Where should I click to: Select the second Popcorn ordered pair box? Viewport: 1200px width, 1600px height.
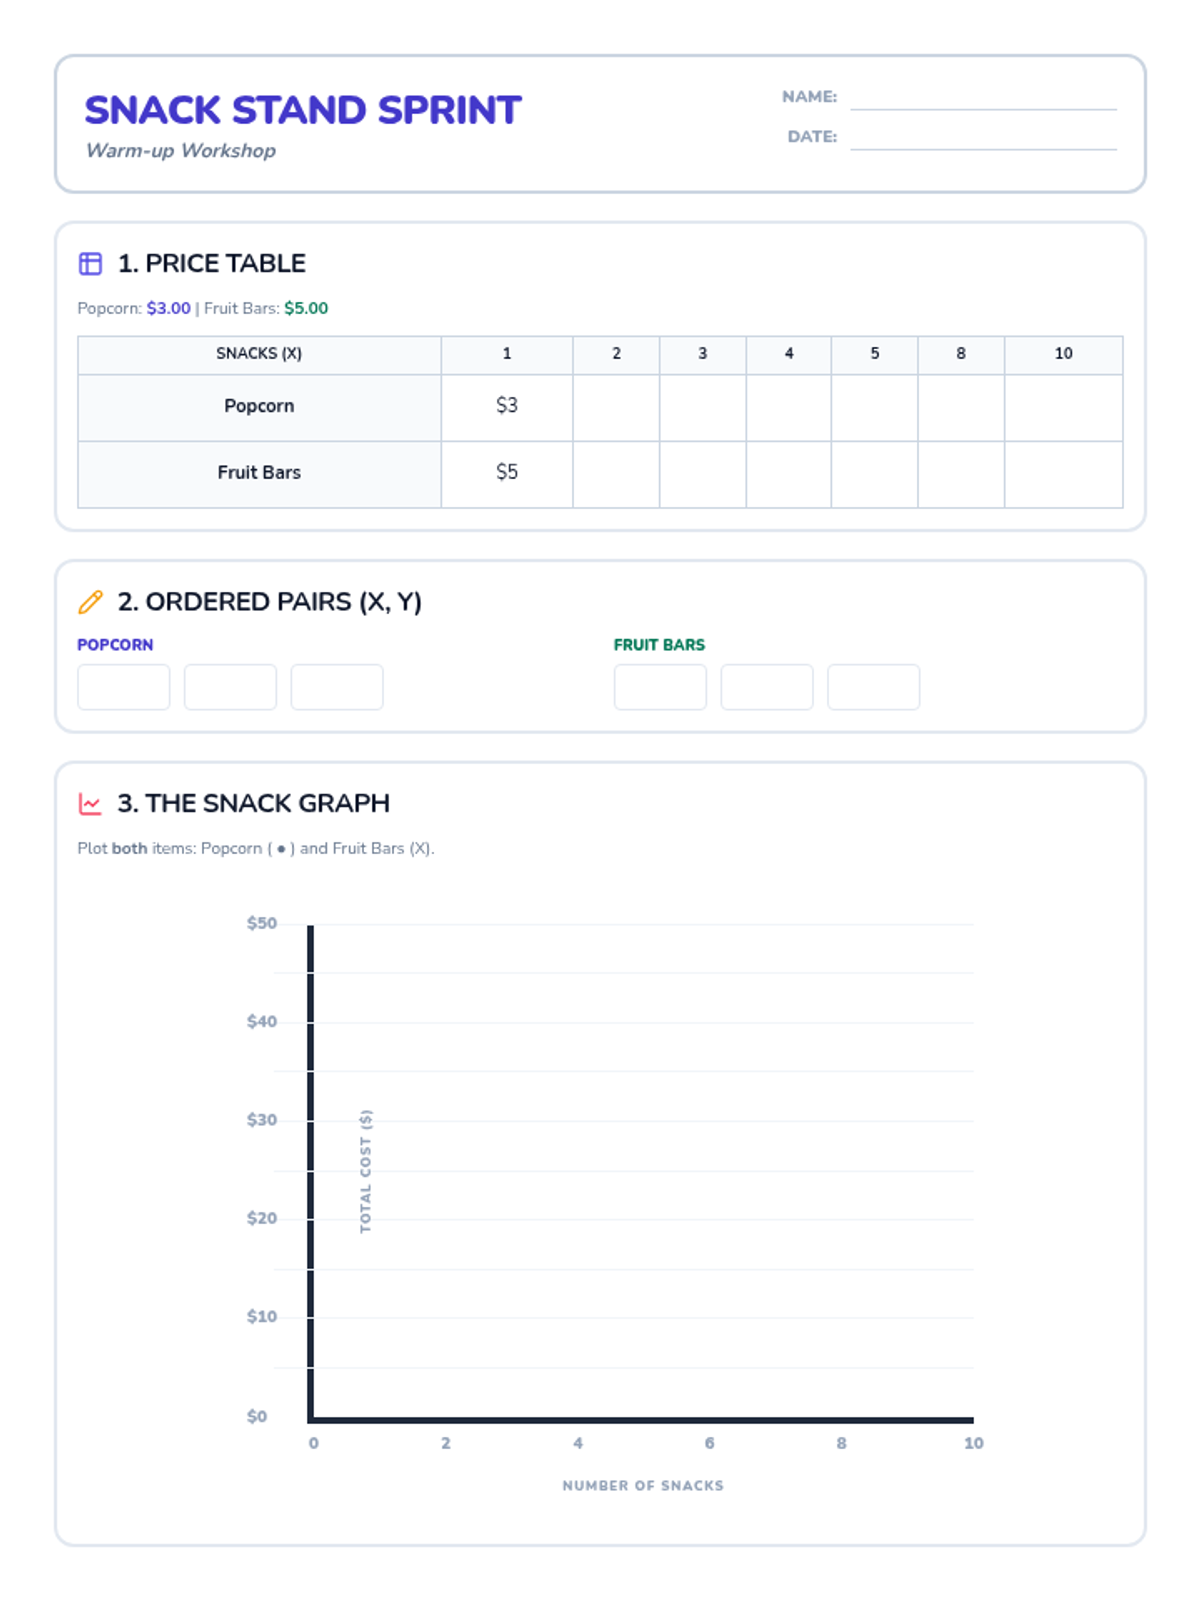(230, 687)
